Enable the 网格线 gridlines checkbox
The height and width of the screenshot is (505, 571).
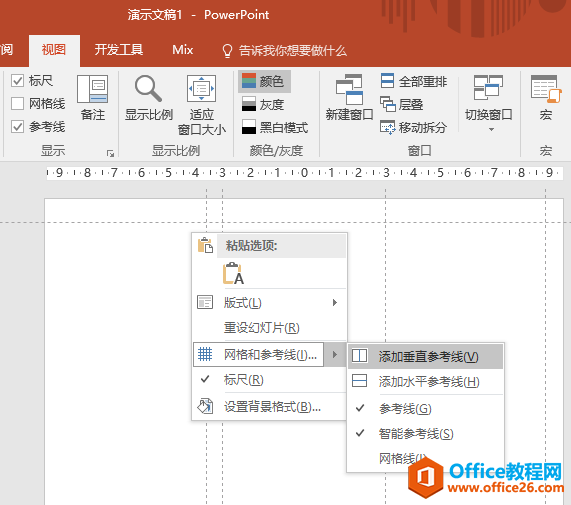(x=17, y=103)
